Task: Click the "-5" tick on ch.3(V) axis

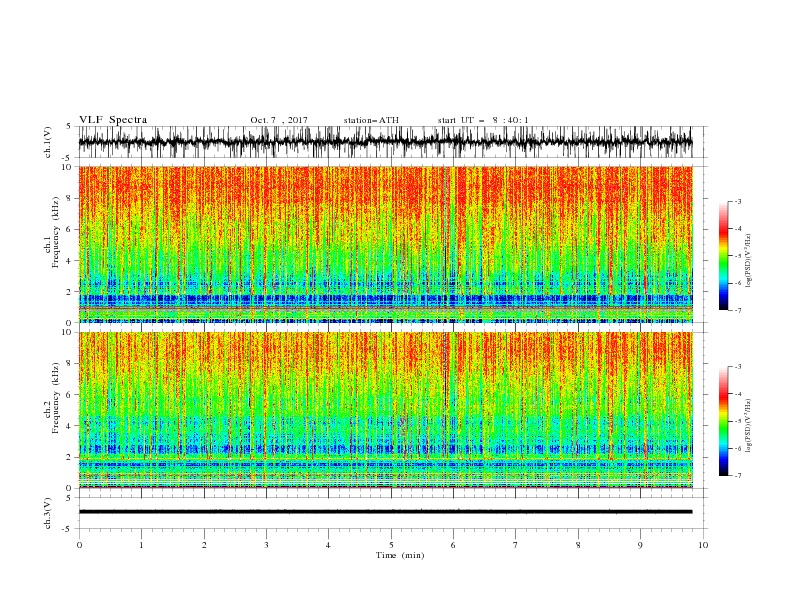Action: click(68, 529)
